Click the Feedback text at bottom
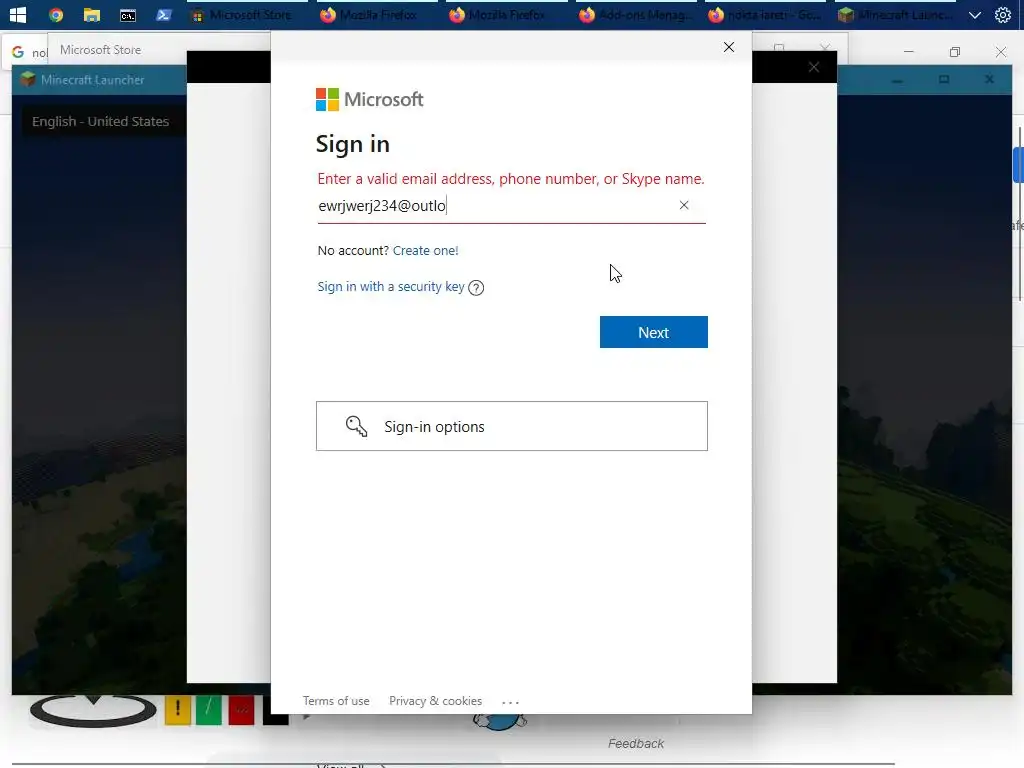The height and width of the screenshot is (768, 1024). click(635, 743)
